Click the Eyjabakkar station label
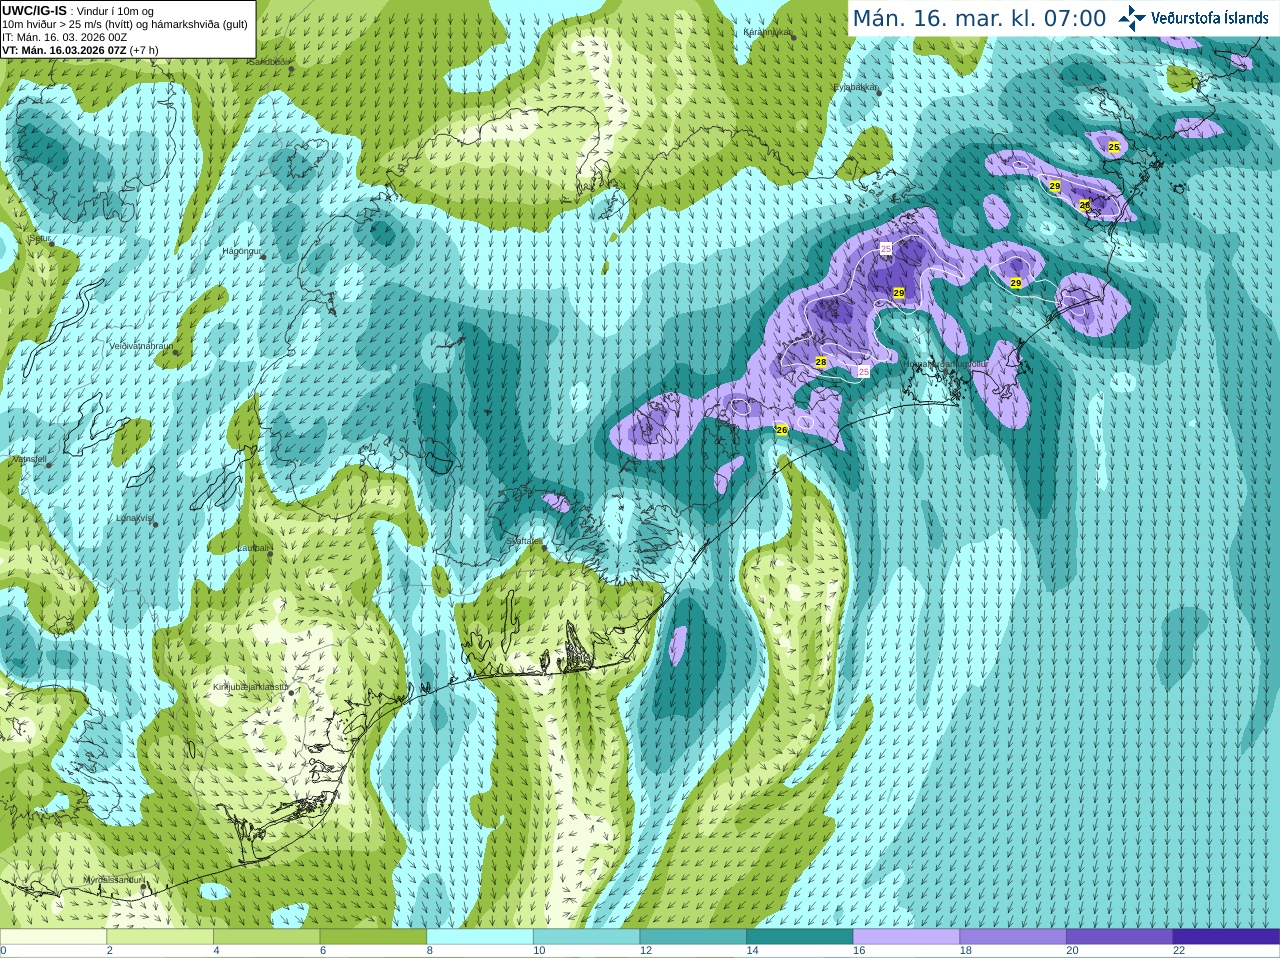1280x958 pixels. pyautogui.click(x=856, y=87)
